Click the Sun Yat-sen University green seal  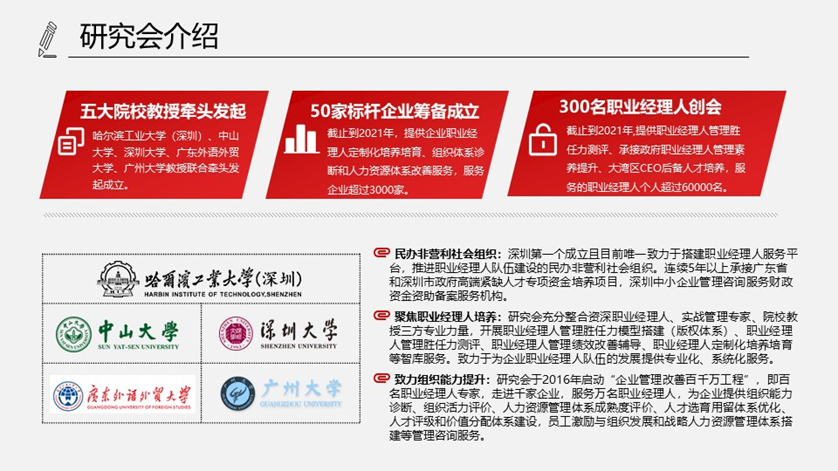click(74, 334)
